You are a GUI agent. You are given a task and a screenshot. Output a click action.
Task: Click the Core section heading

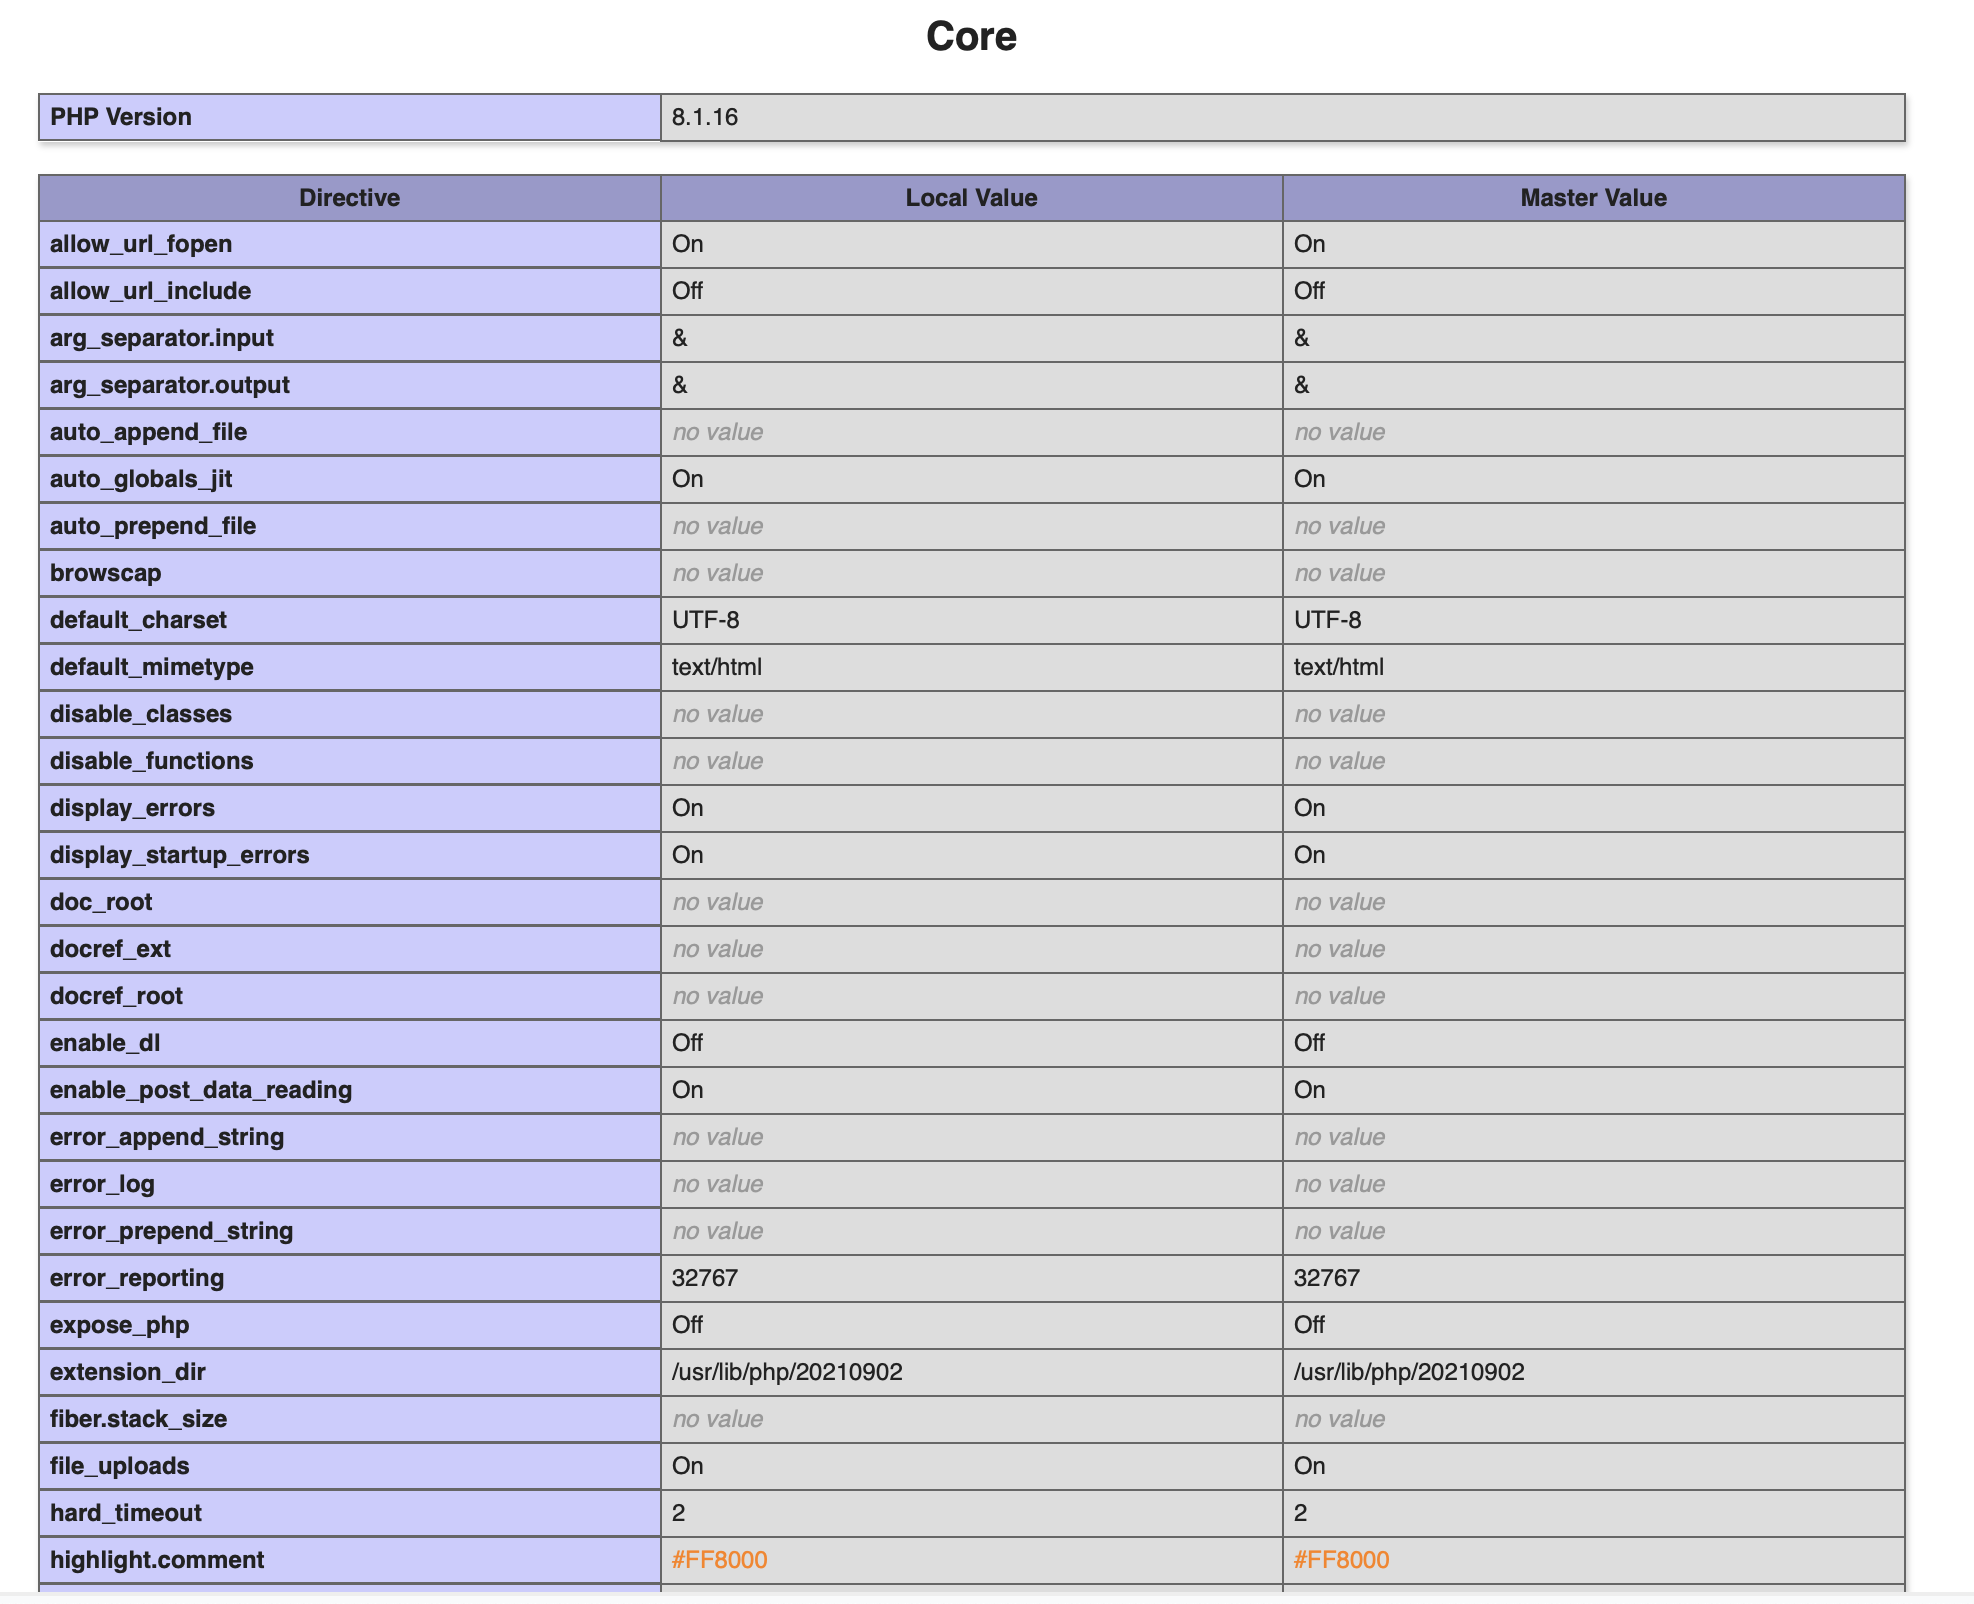971,37
